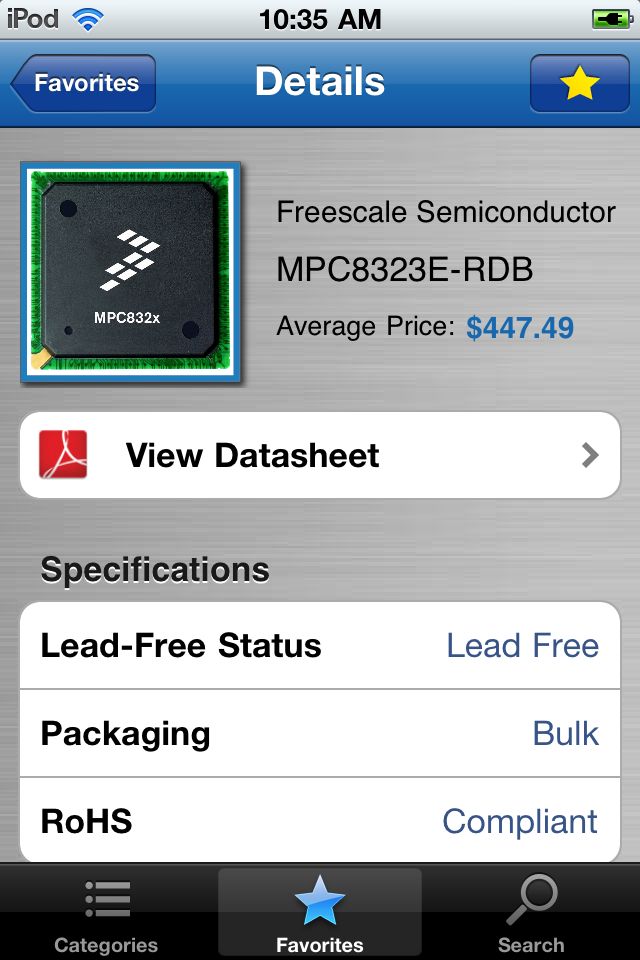Tap the WiFi status icon
Image resolution: width=640 pixels, height=960 pixels.
(x=88, y=19)
